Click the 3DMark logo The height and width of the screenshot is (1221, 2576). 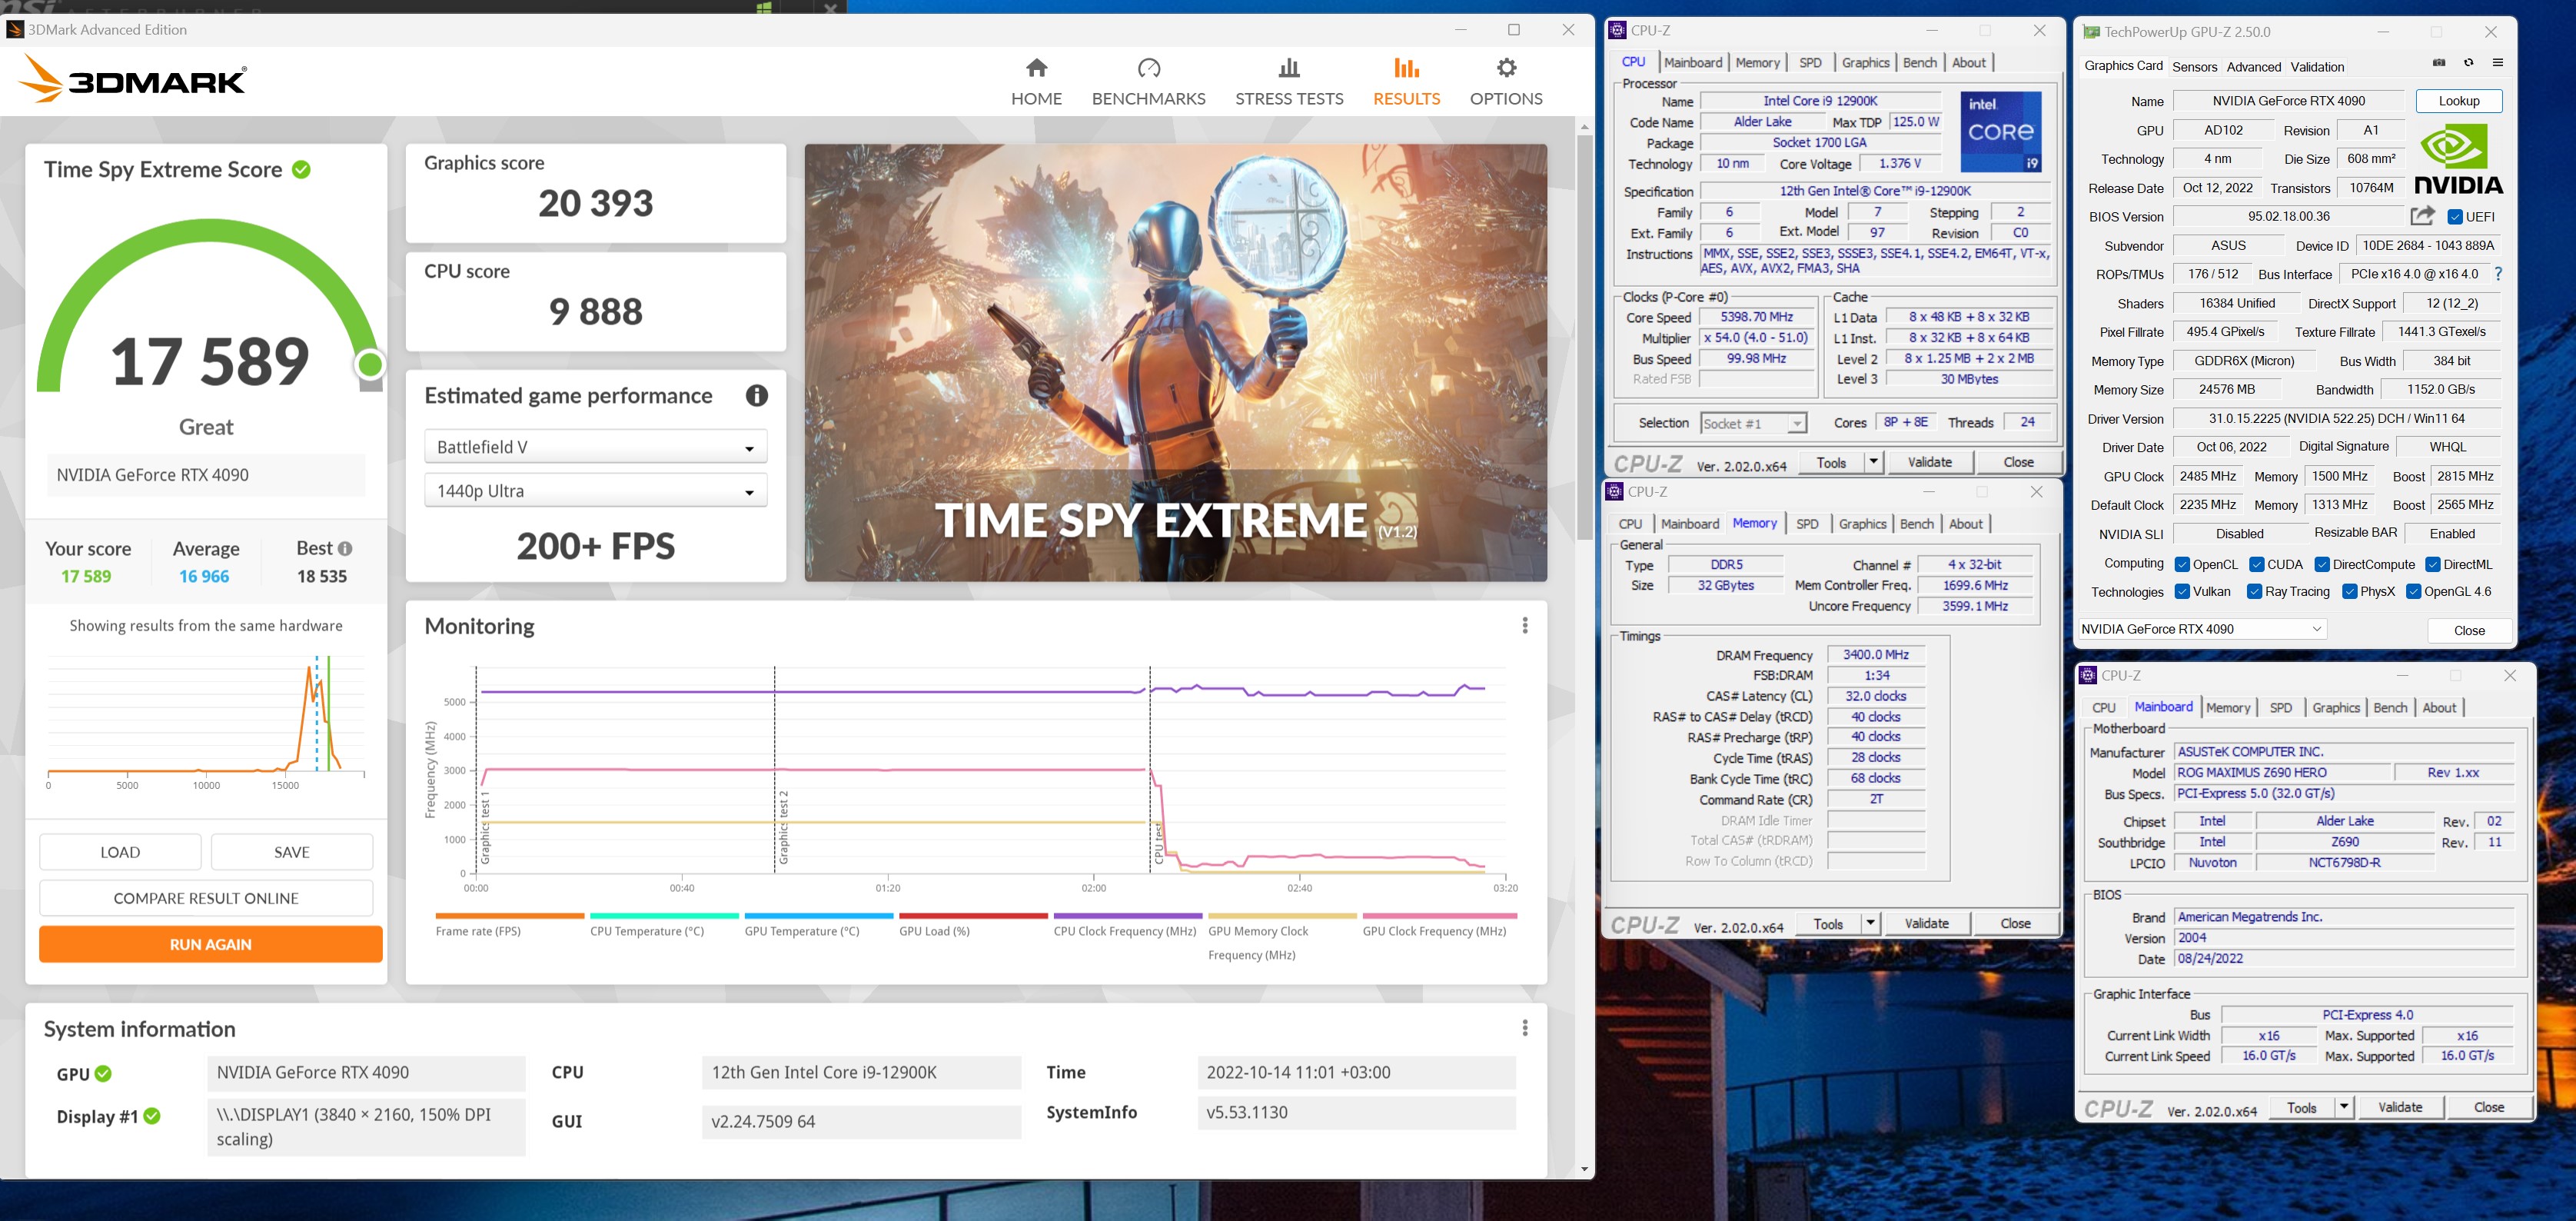[x=132, y=79]
